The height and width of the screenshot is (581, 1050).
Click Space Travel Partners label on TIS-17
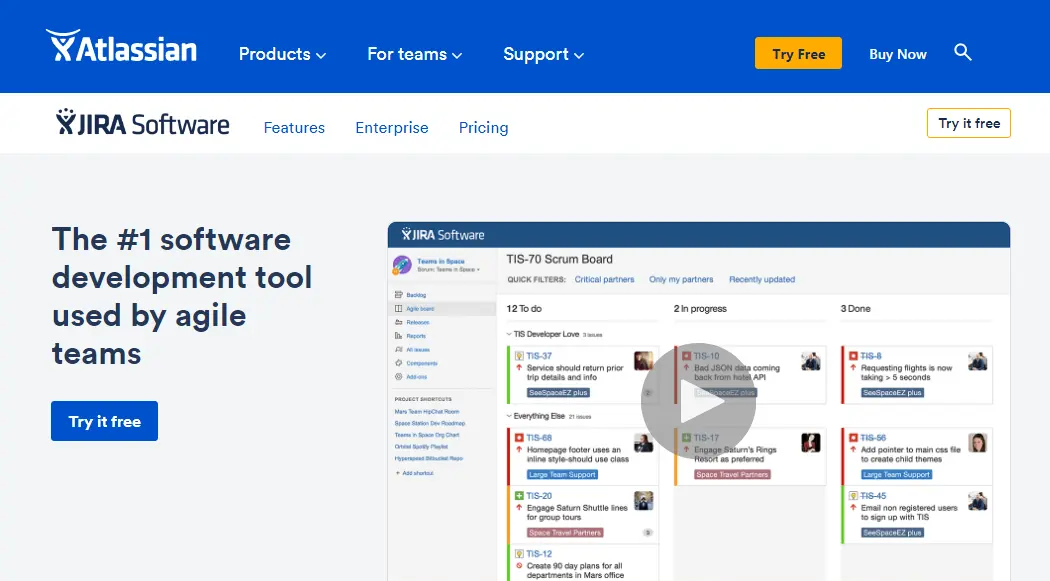tap(732, 475)
